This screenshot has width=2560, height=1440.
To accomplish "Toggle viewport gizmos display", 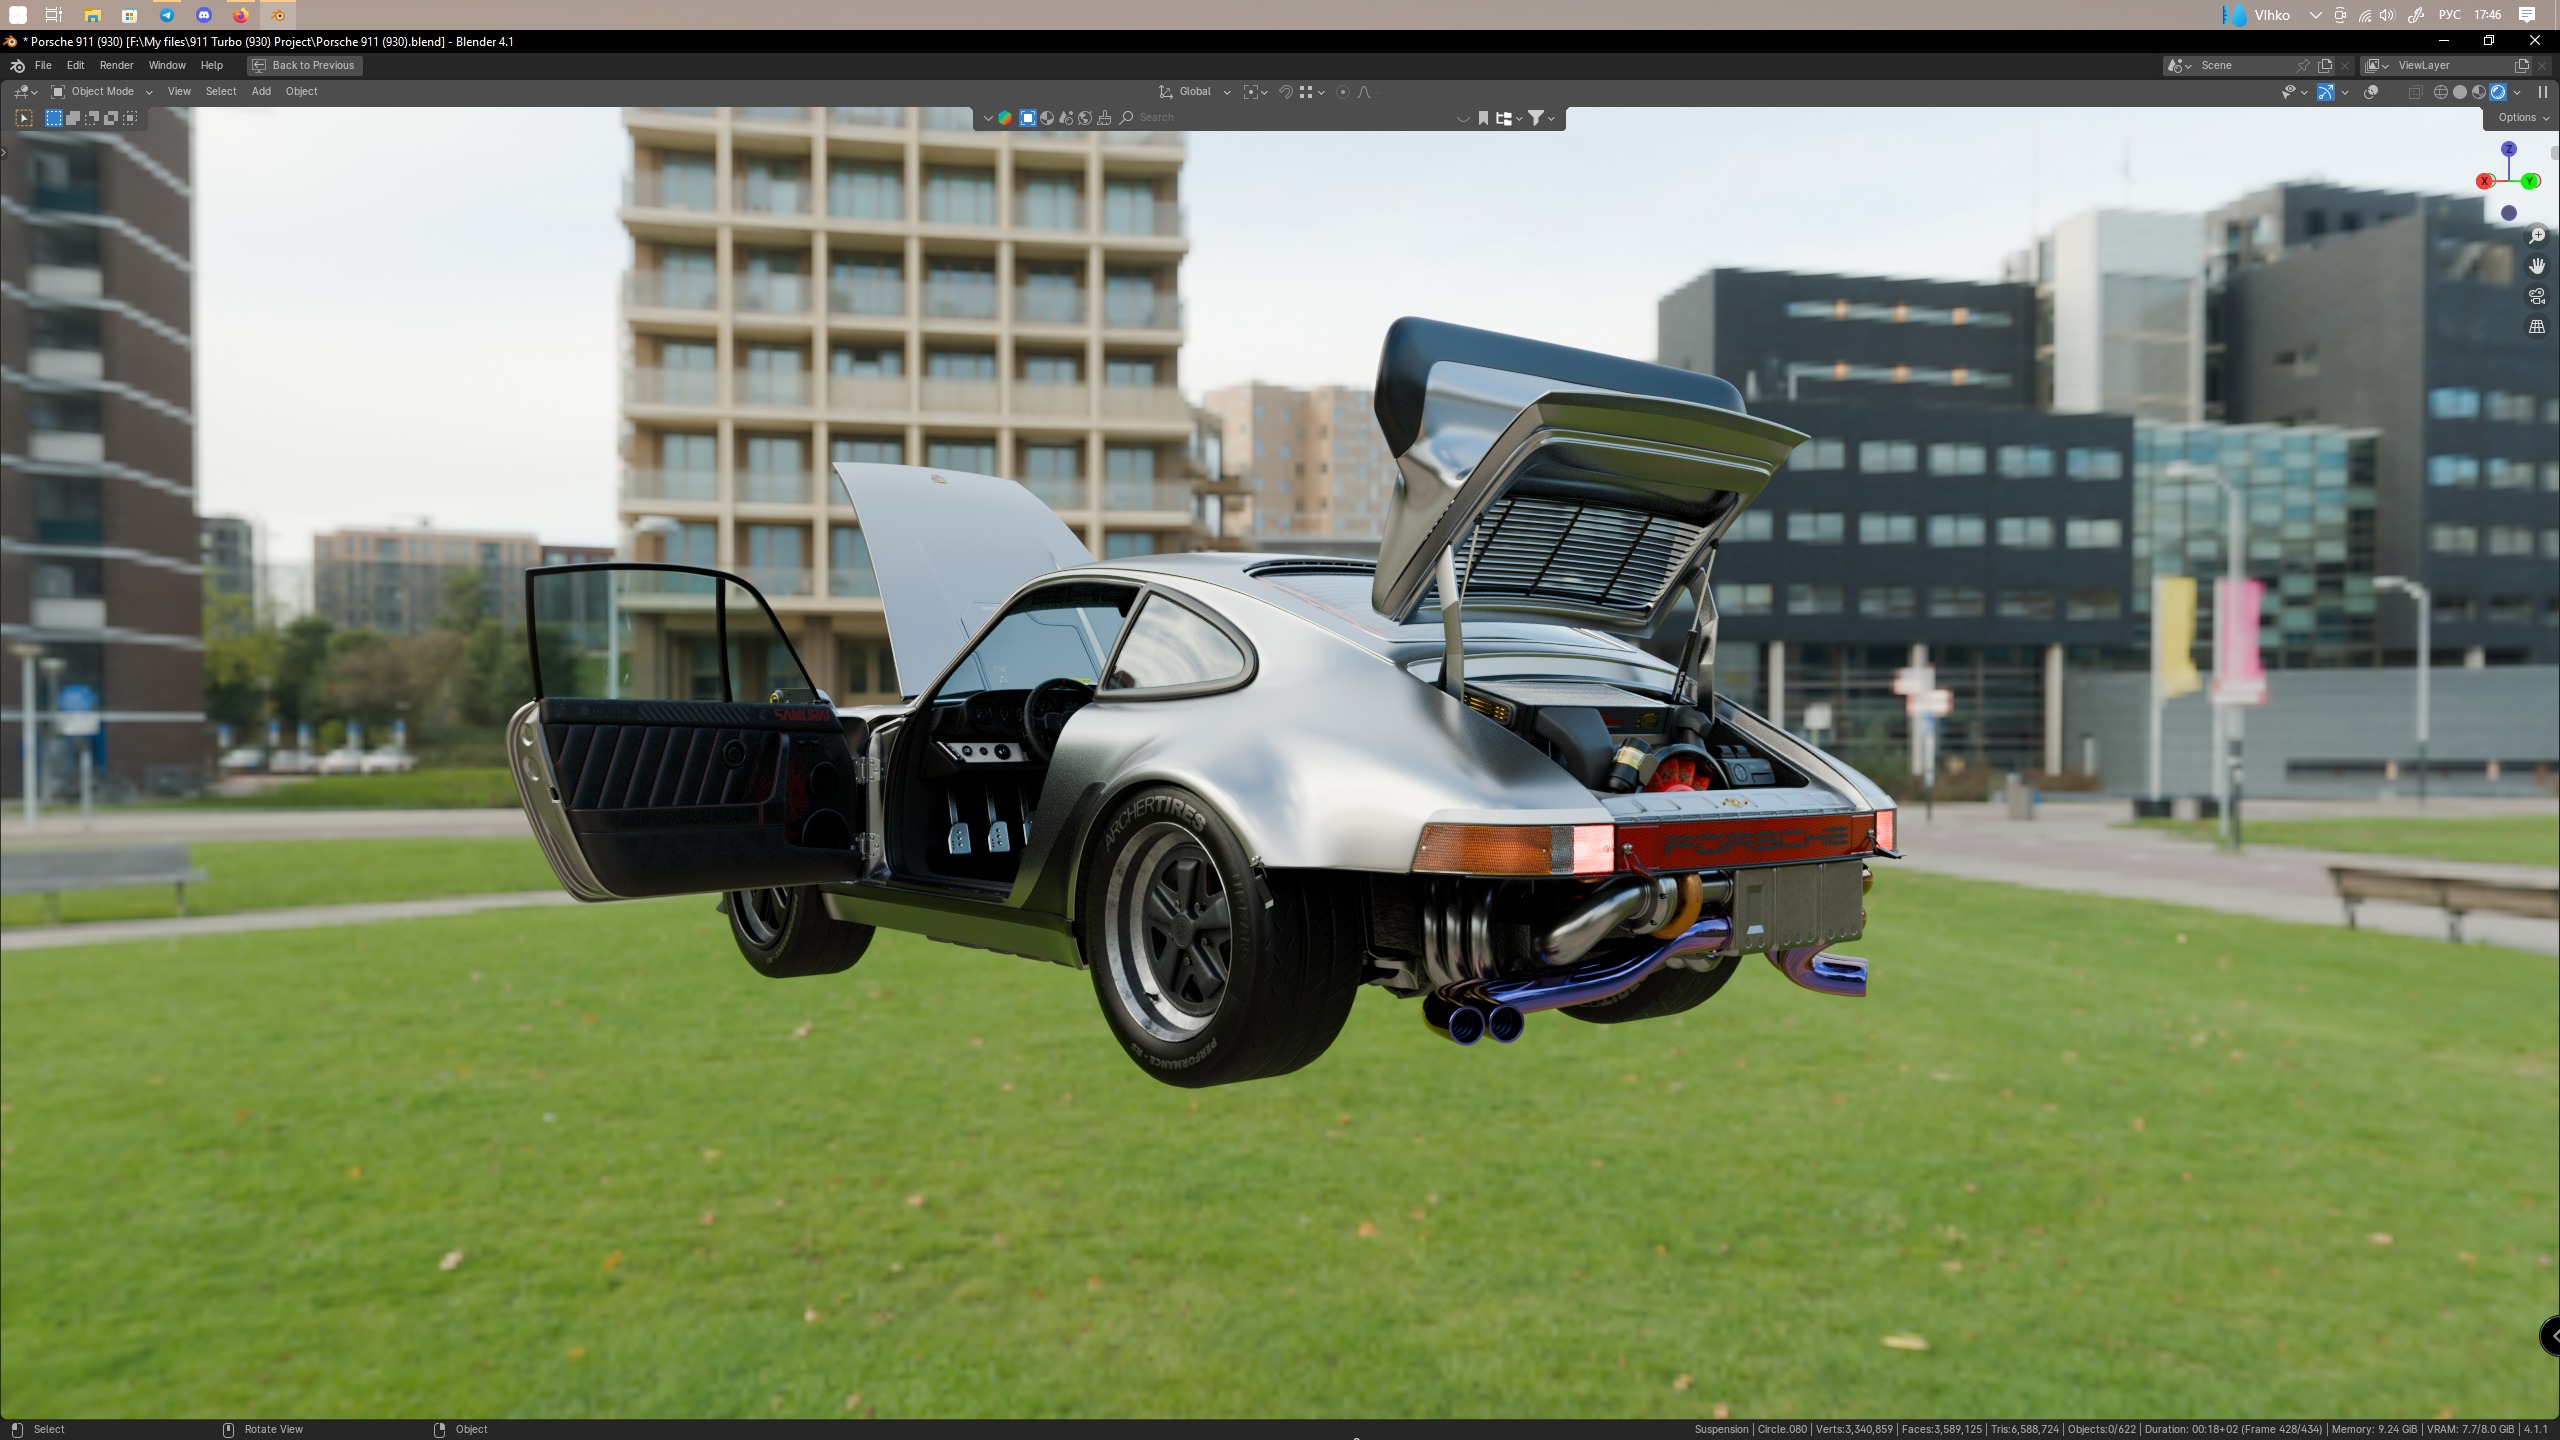I will click(x=2326, y=92).
